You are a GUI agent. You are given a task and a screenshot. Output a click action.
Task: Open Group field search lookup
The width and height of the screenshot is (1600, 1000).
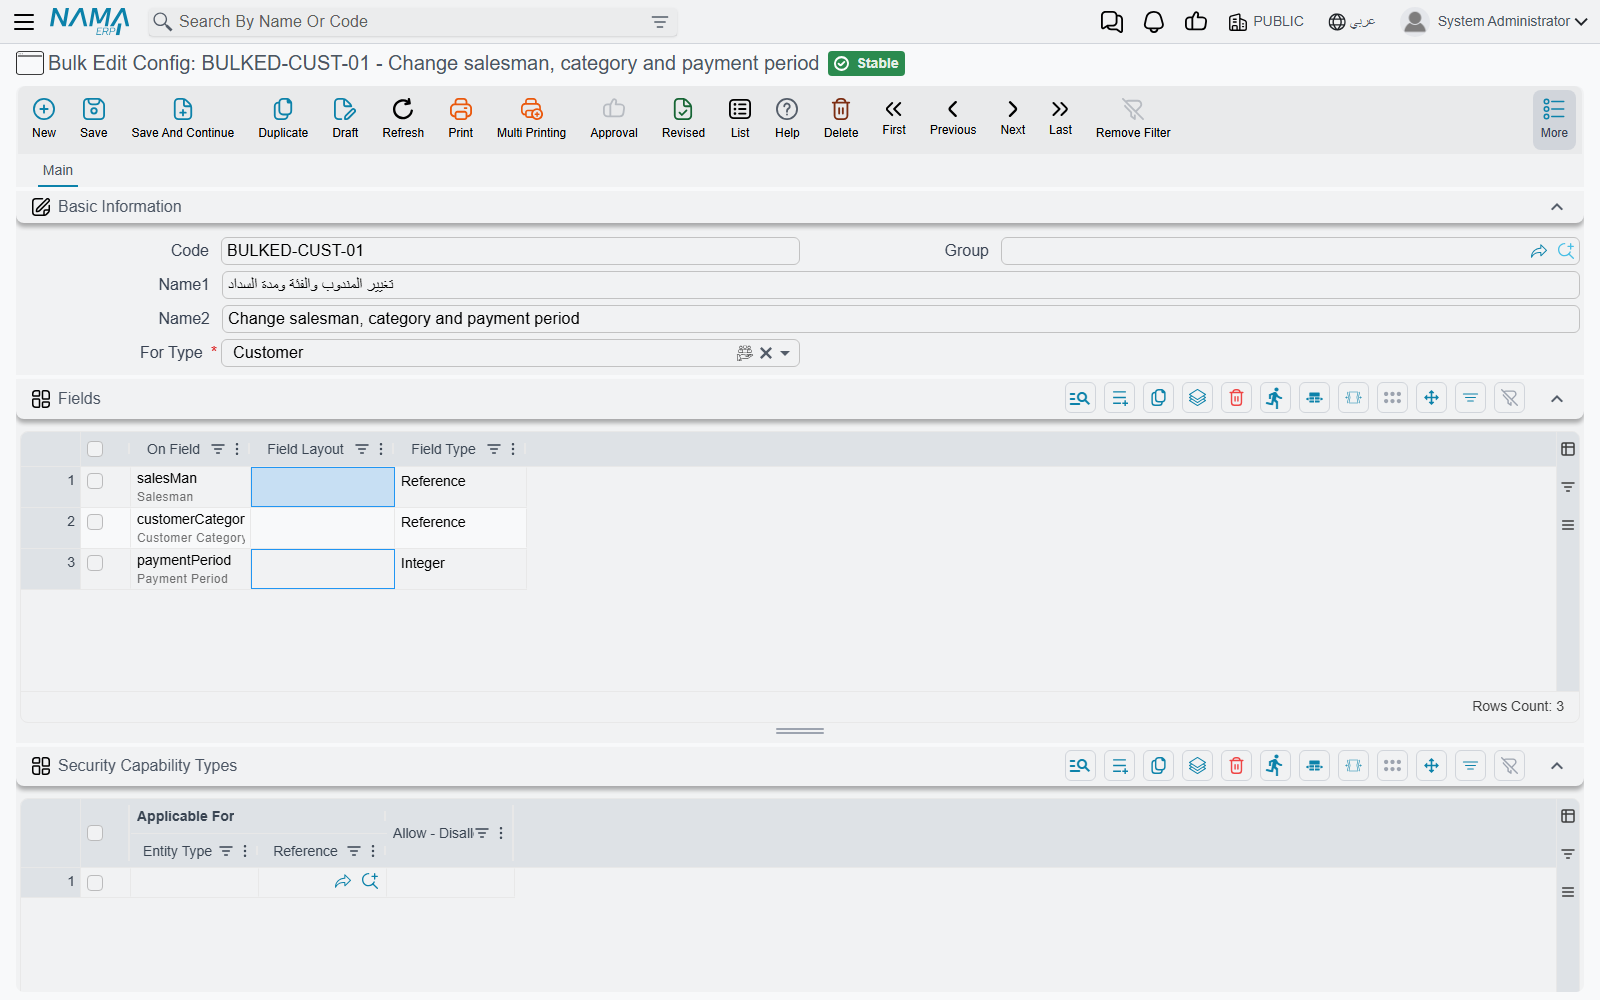[1566, 251]
